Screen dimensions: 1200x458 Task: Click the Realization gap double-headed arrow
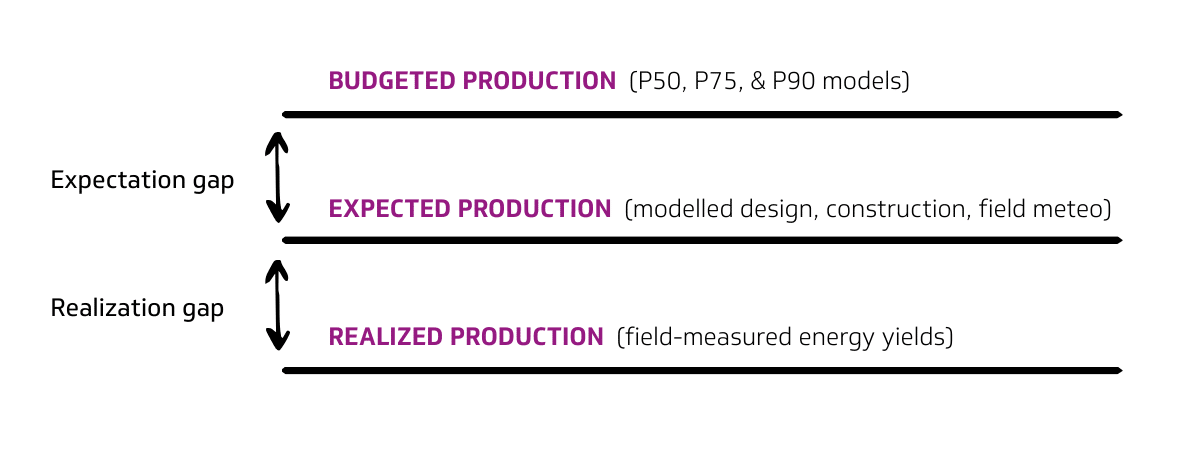pyautogui.click(x=277, y=305)
